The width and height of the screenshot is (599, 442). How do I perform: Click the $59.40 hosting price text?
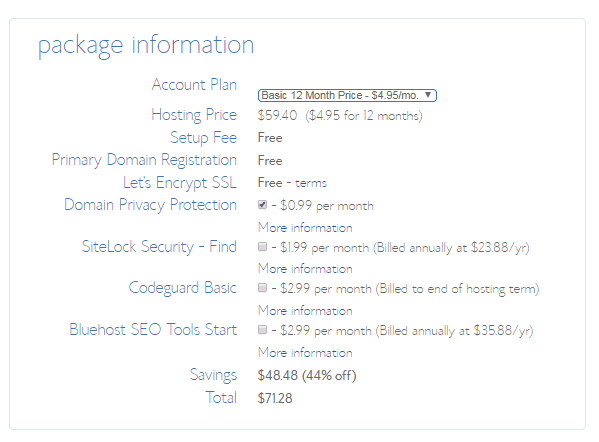tap(277, 115)
